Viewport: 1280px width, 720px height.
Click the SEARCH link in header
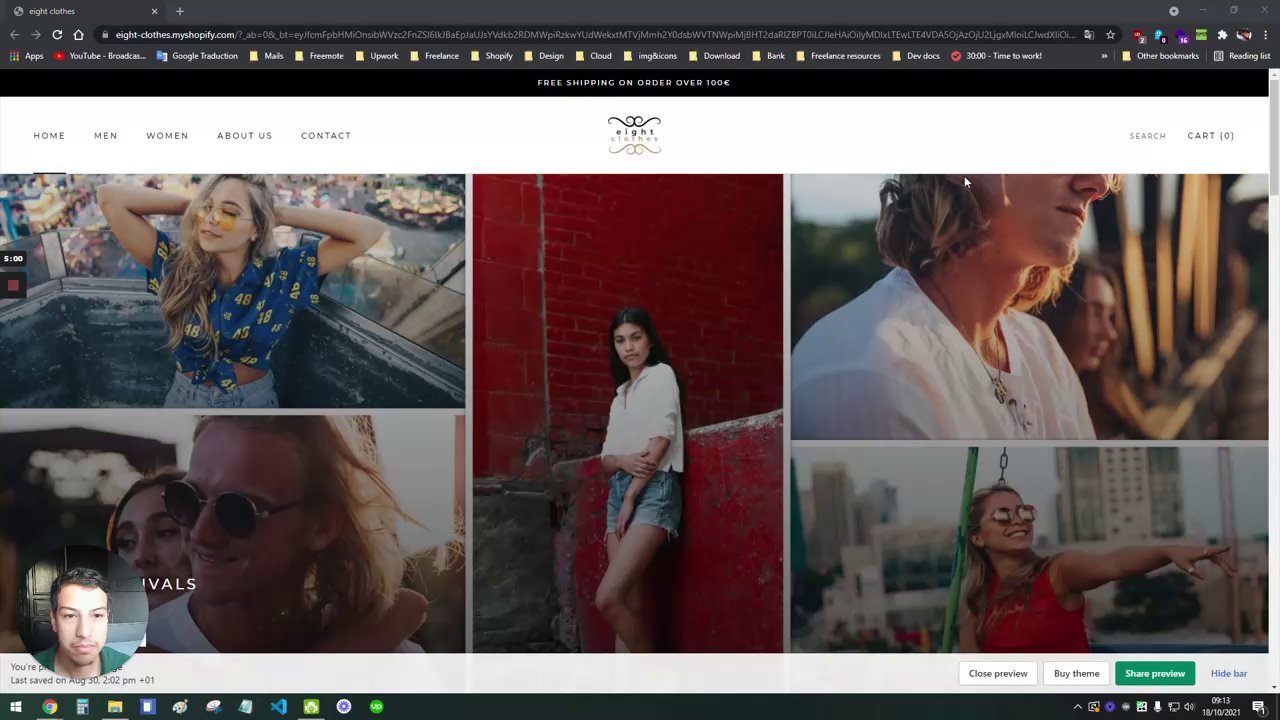(1147, 136)
